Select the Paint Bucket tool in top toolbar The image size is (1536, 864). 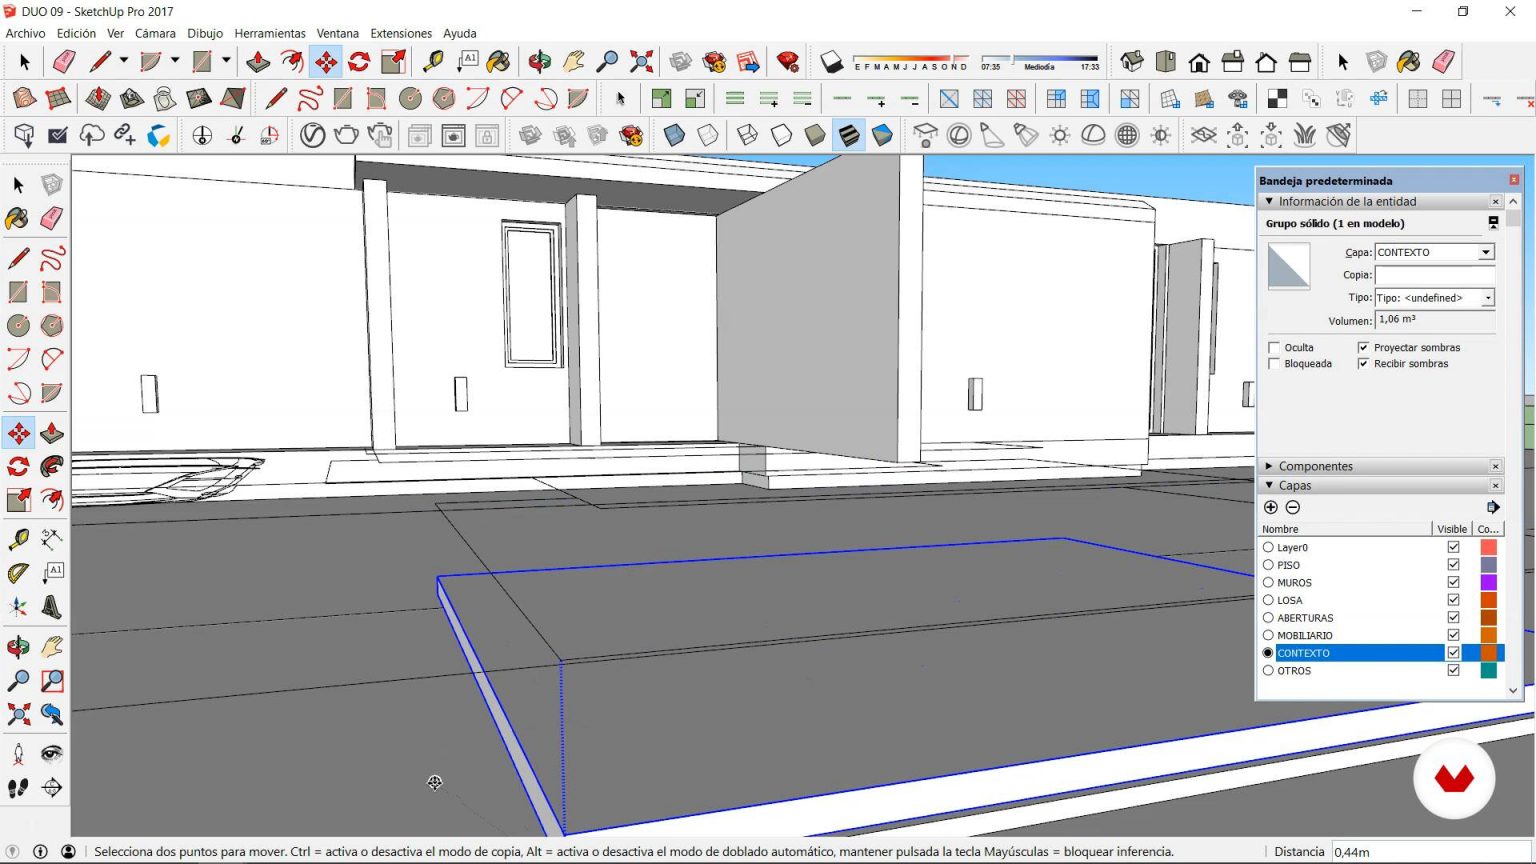coord(498,62)
